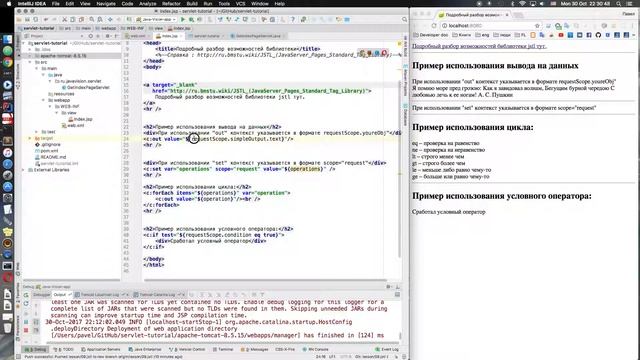The height and width of the screenshot is (360, 640).
Task: Open the Debugger tab in Debug panel
Action: (x=41, y=295)
